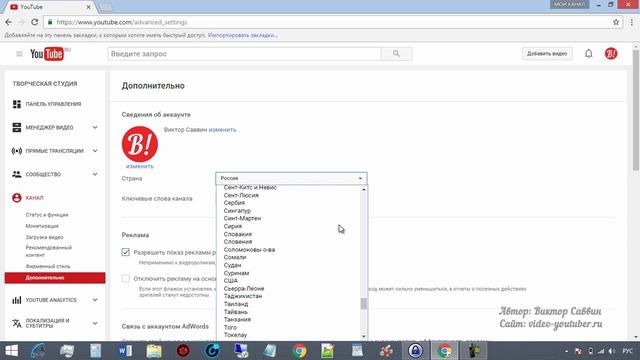
Task: Click Импортировать закладки link
Action: 242,36
